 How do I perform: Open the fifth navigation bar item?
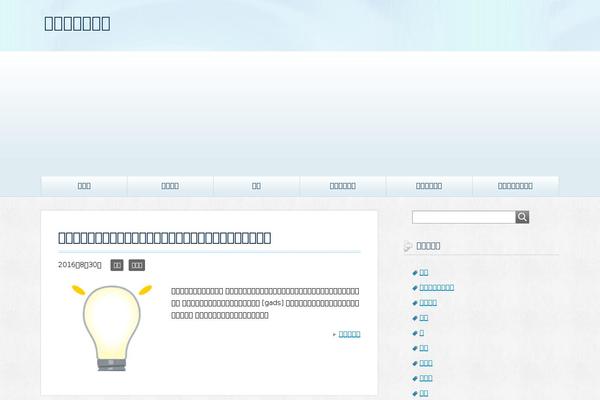click(x=429, y=186)
